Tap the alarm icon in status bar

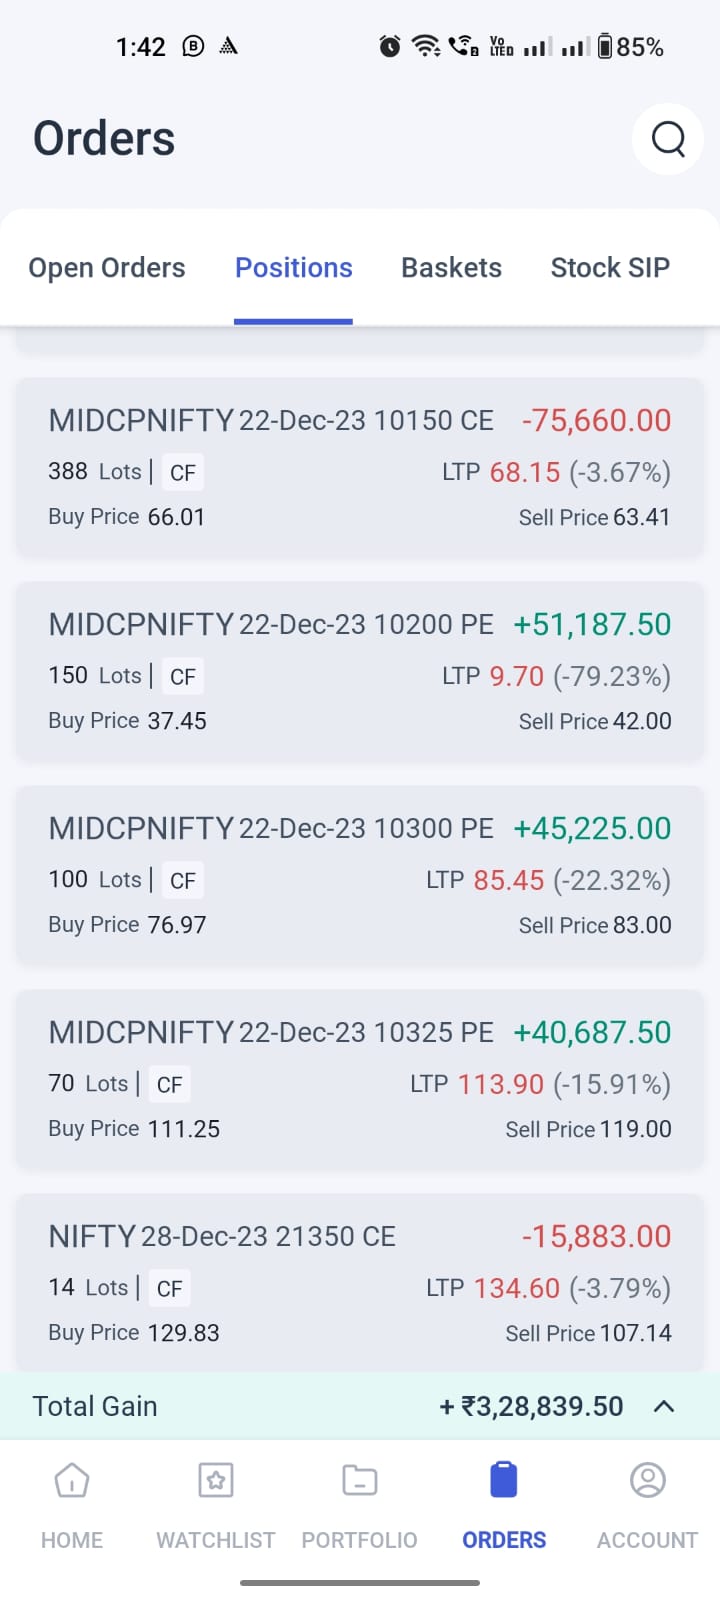(390, 46)
